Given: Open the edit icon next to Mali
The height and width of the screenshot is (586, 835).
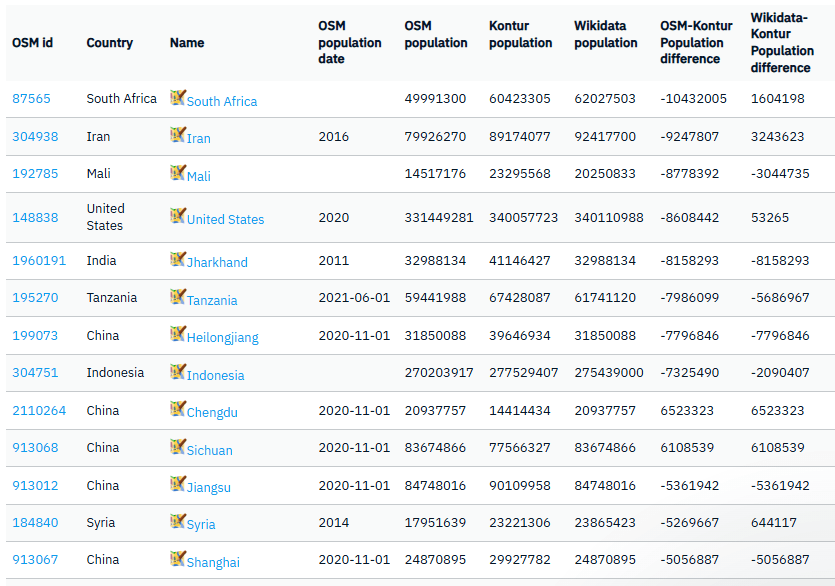Looking at the screenshot, I should click(x=178, y=173).
